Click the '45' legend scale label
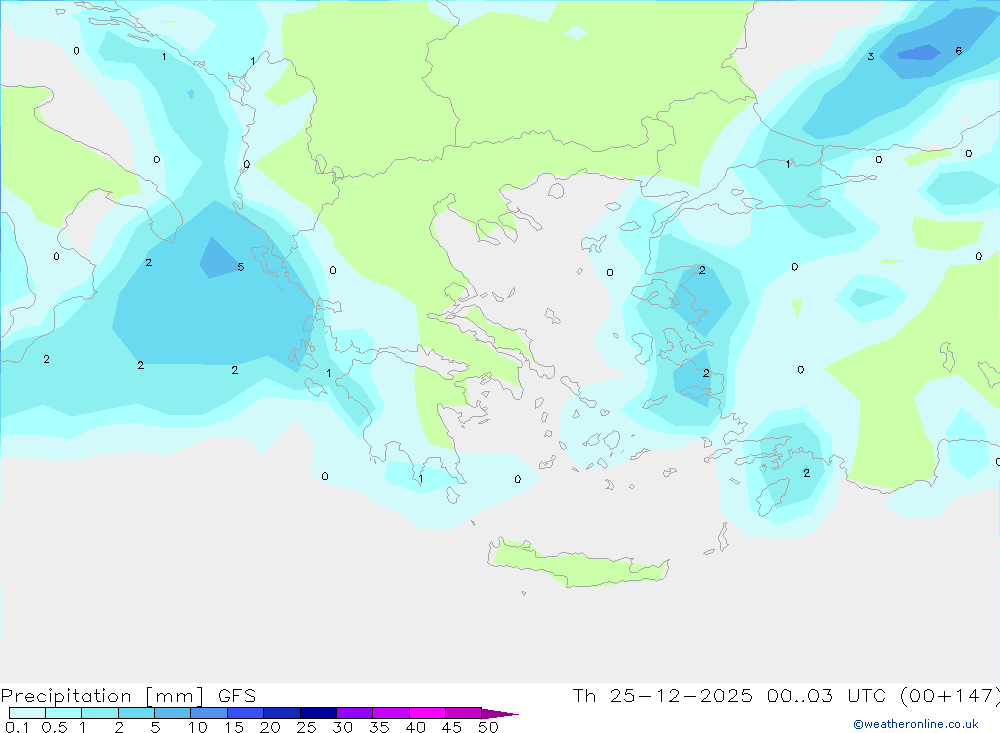This screenshot has height=733, width=1000. [452, 727]
